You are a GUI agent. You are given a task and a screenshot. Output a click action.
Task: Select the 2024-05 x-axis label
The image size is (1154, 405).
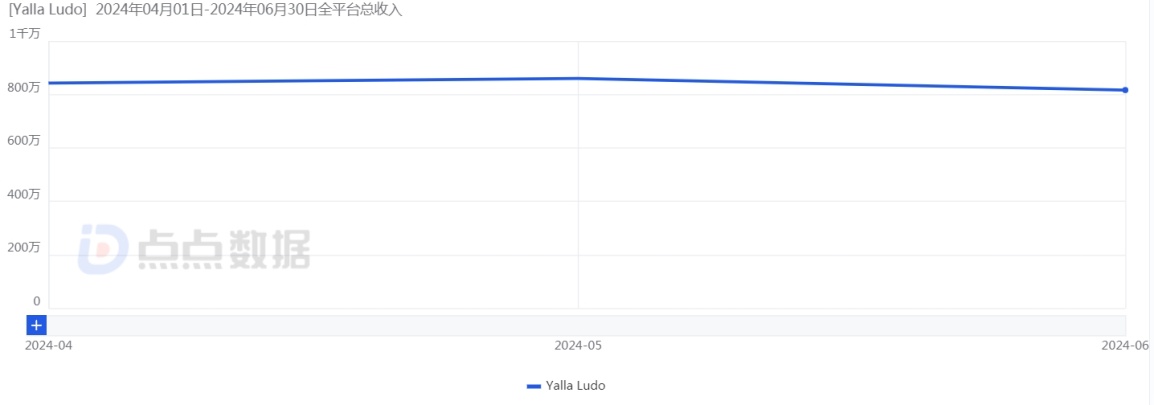point(578,345)
